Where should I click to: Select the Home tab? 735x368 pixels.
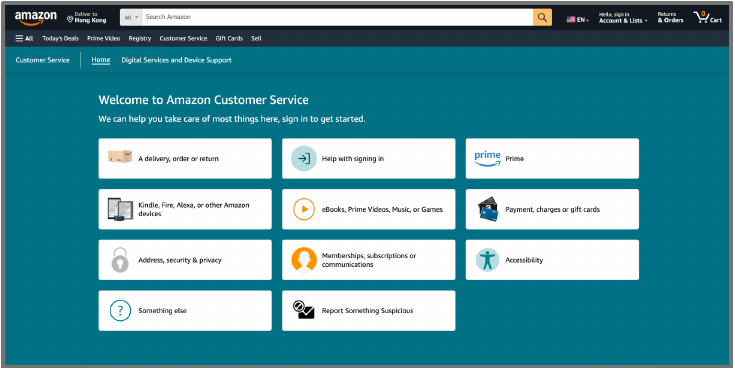pos(101,60)
